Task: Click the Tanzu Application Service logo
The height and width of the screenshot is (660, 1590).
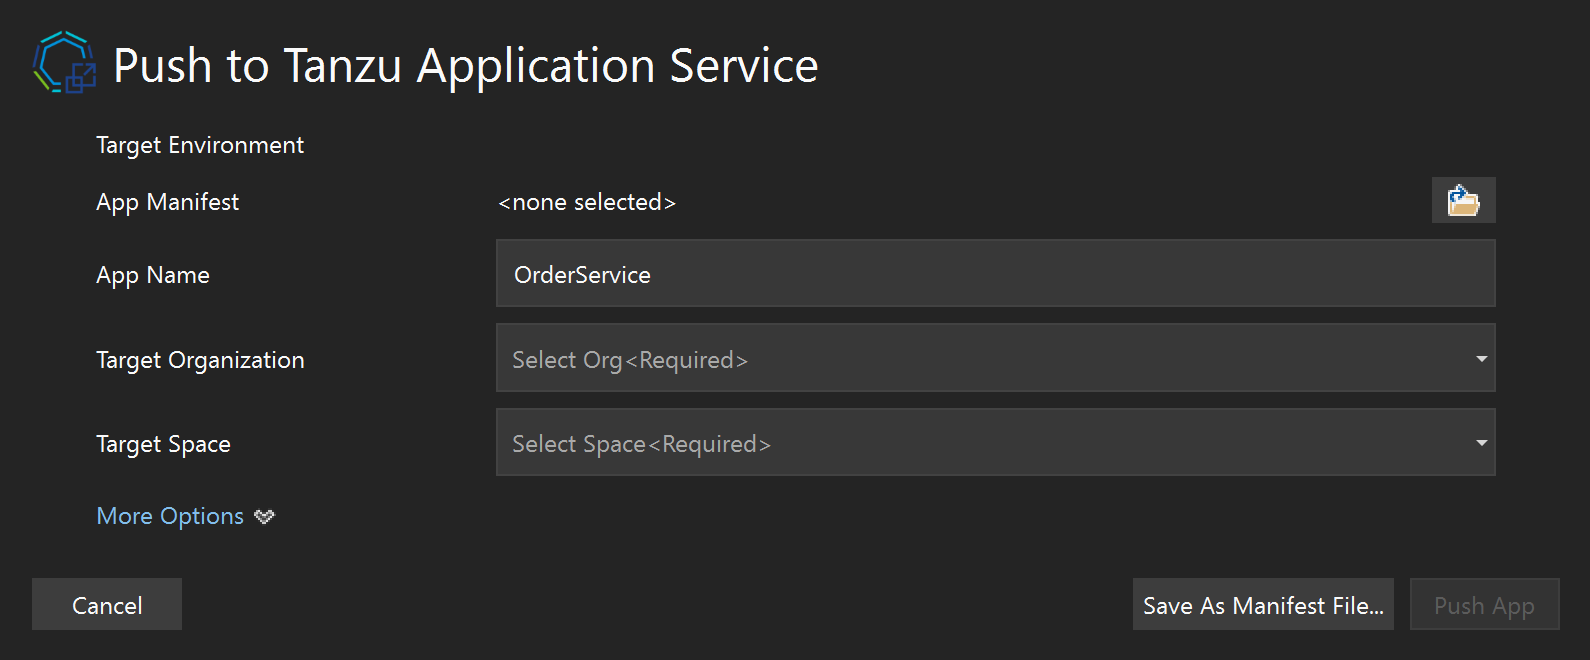Action: point(64,63)
